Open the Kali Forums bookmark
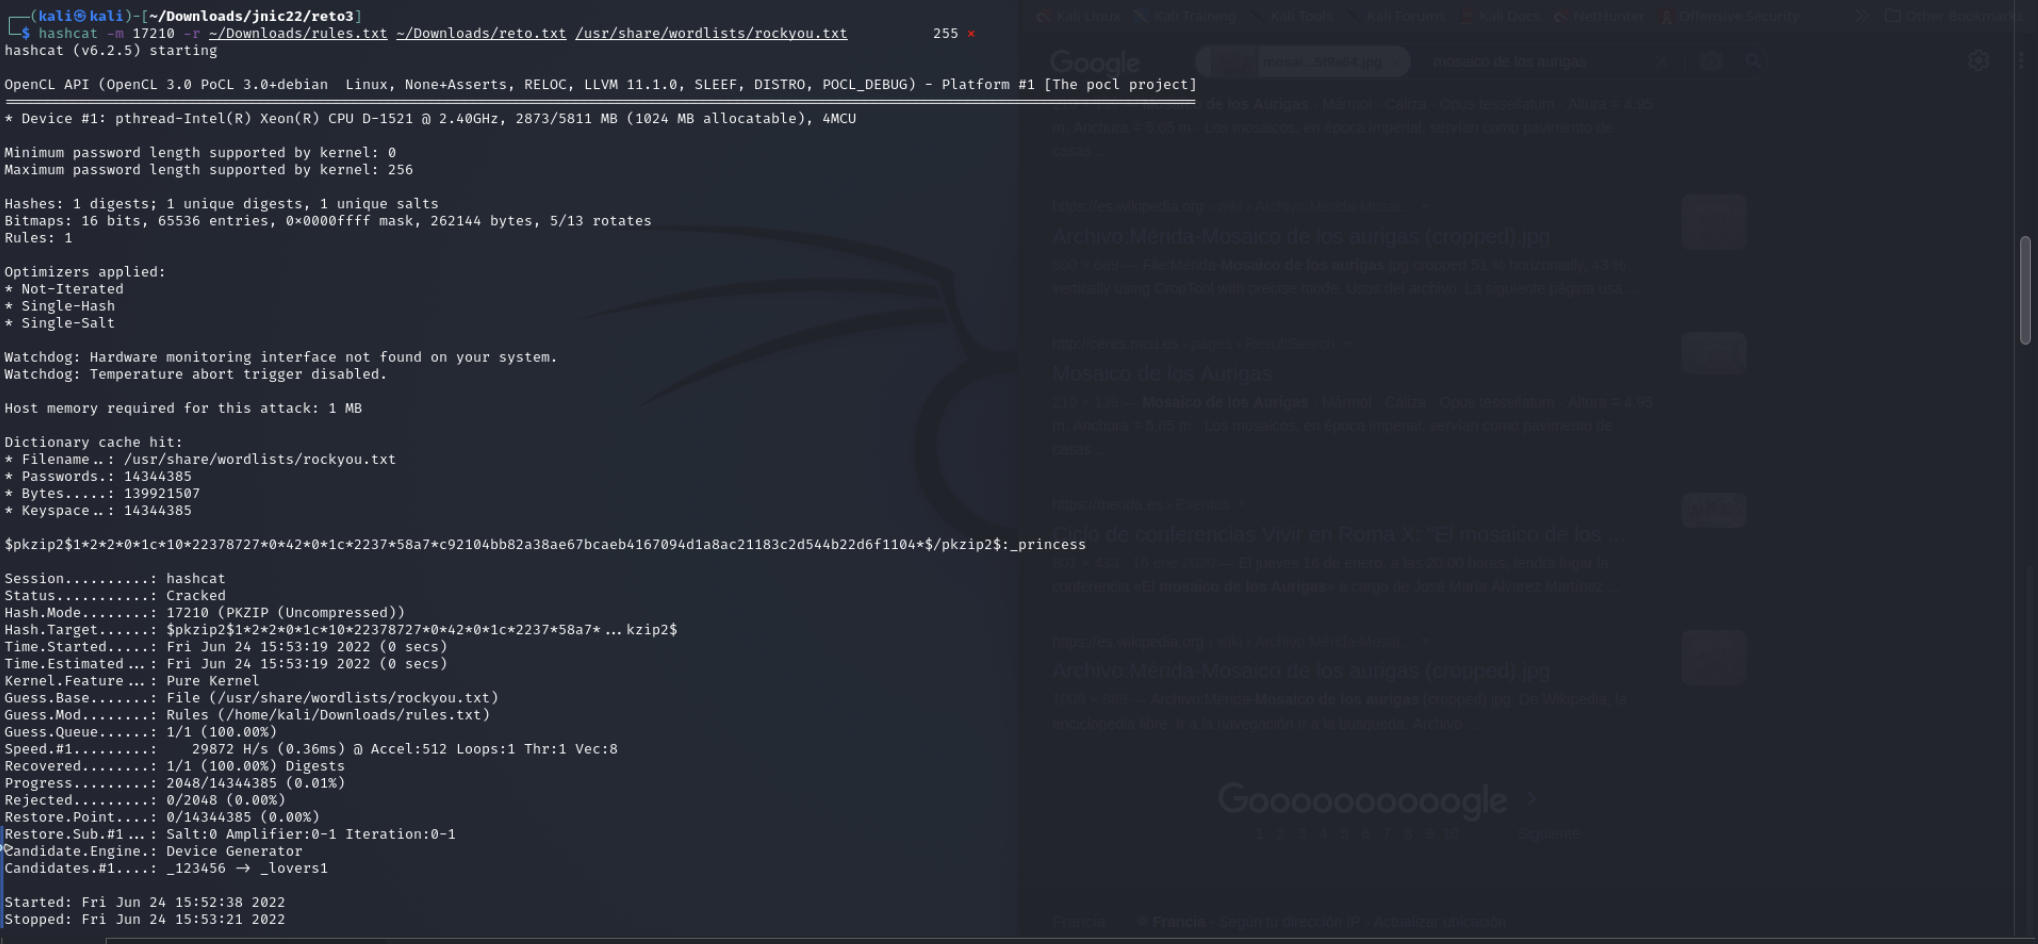Viewport: 2038px width, 944px height. tap(1396, 16)
